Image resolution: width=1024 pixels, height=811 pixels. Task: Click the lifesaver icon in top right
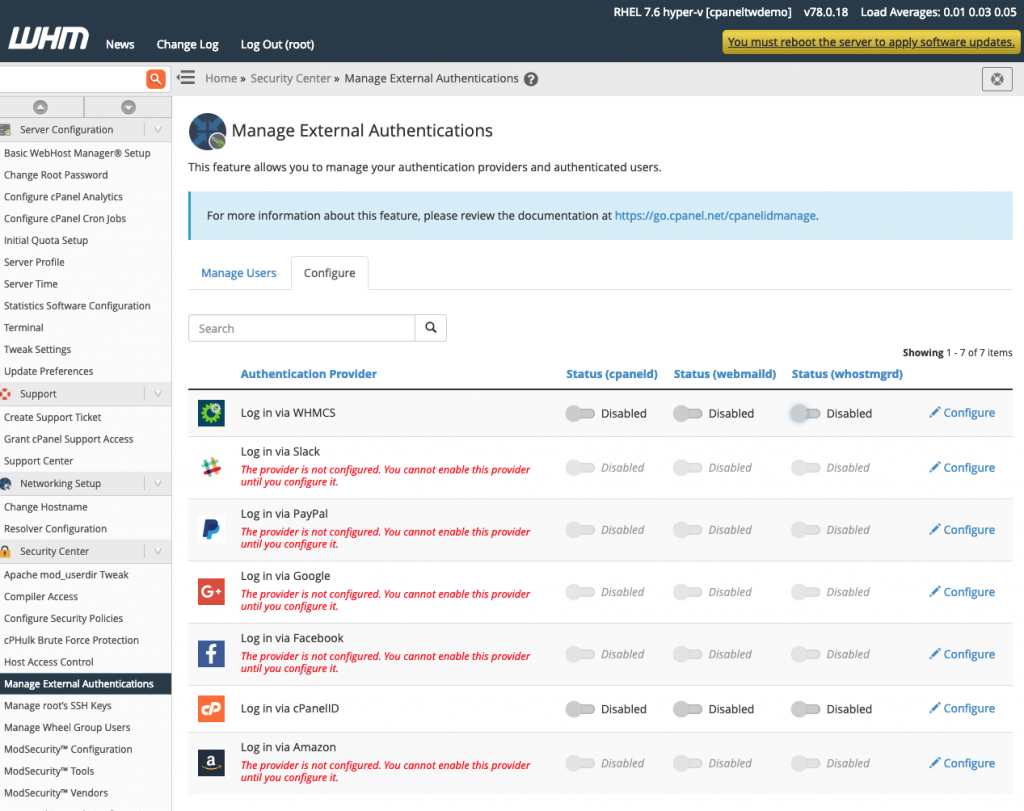(997, 79)
